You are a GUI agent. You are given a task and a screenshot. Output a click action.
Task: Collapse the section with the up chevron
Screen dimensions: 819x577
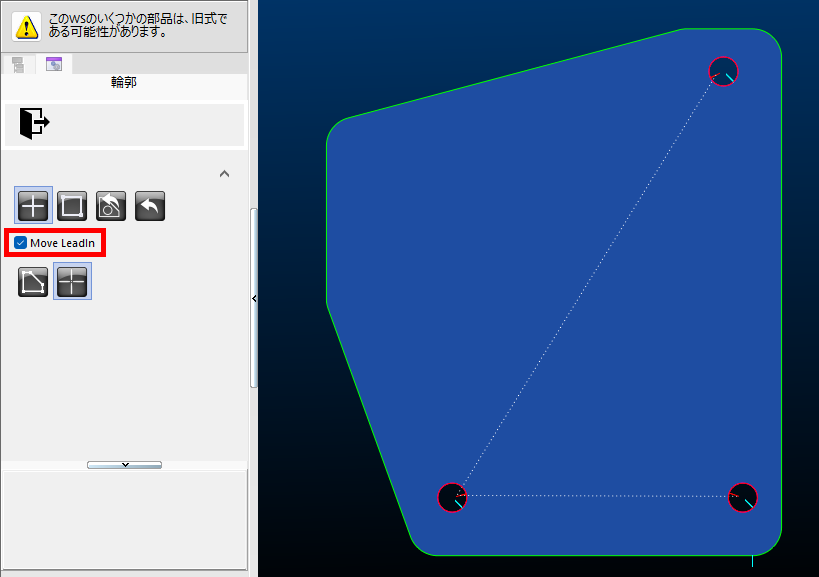(x=225, y=174)
